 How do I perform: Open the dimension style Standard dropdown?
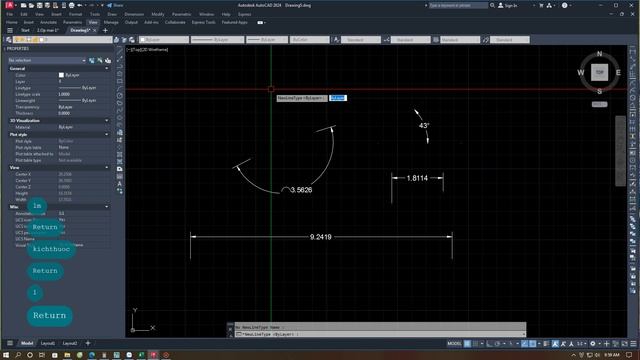(411, 40)
